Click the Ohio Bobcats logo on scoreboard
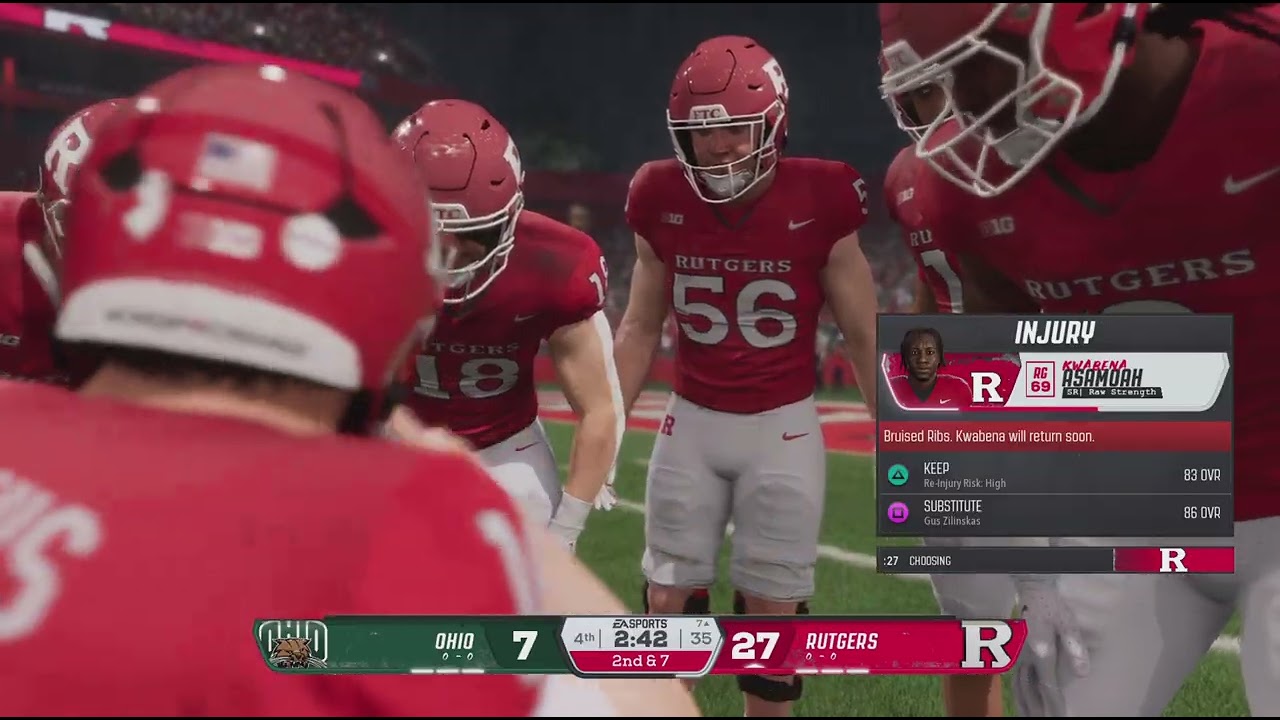The width and height of the screenshot is (1280, 720). 292,645
